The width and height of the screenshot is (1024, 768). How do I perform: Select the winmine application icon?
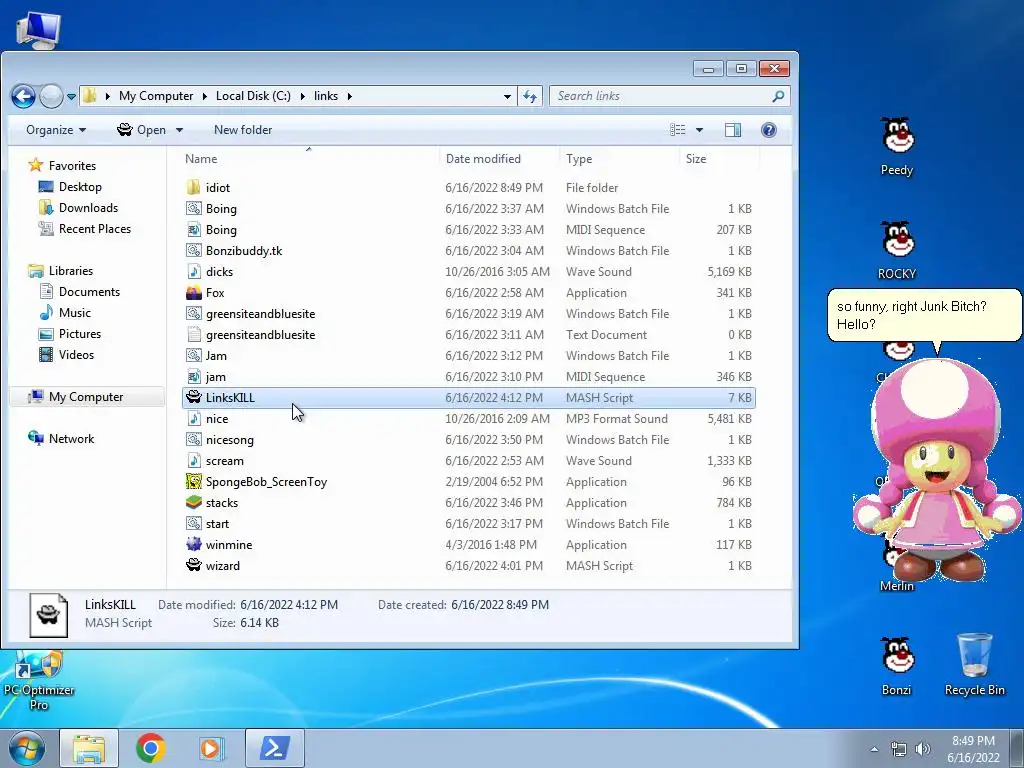[193, 544]
